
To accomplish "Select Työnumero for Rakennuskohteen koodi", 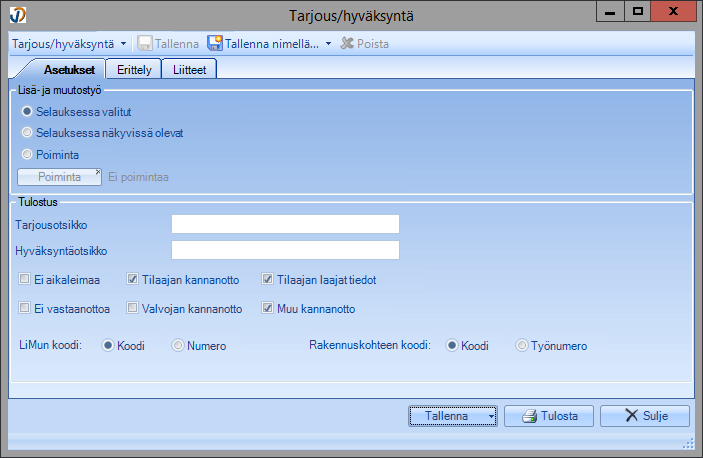I will pyautogui.click(x=522, y=346).
